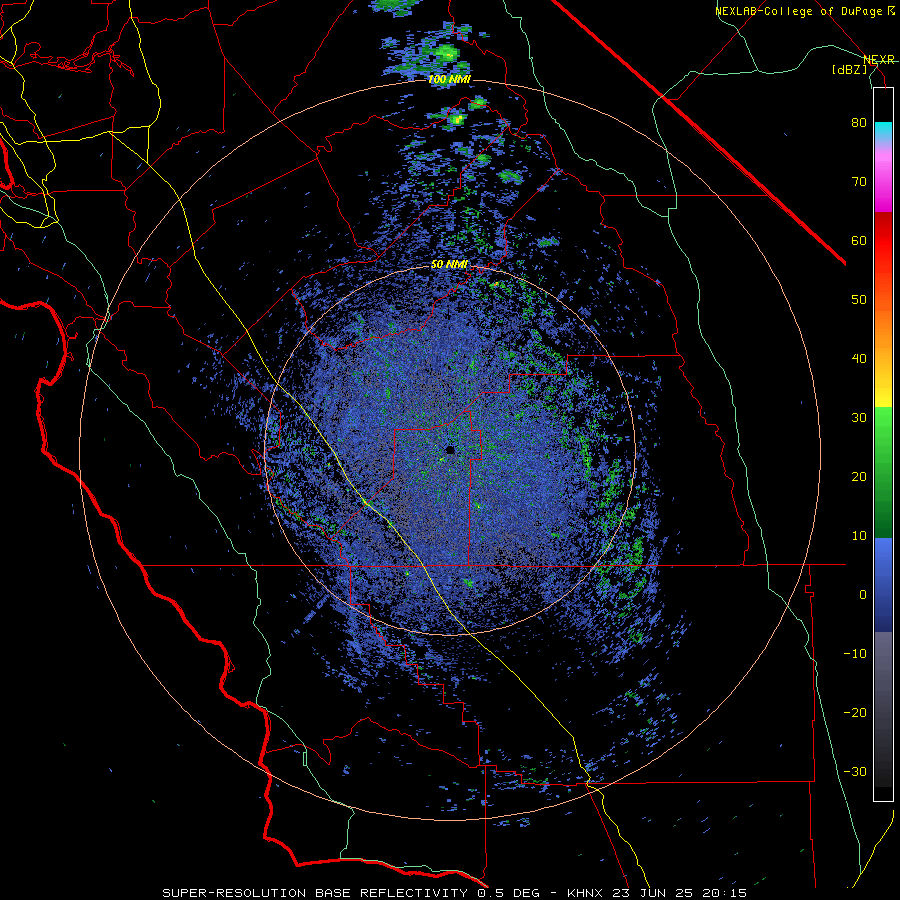Click the 20 value on the dBZ scale
900x900 pixels.
coord(859,477)
